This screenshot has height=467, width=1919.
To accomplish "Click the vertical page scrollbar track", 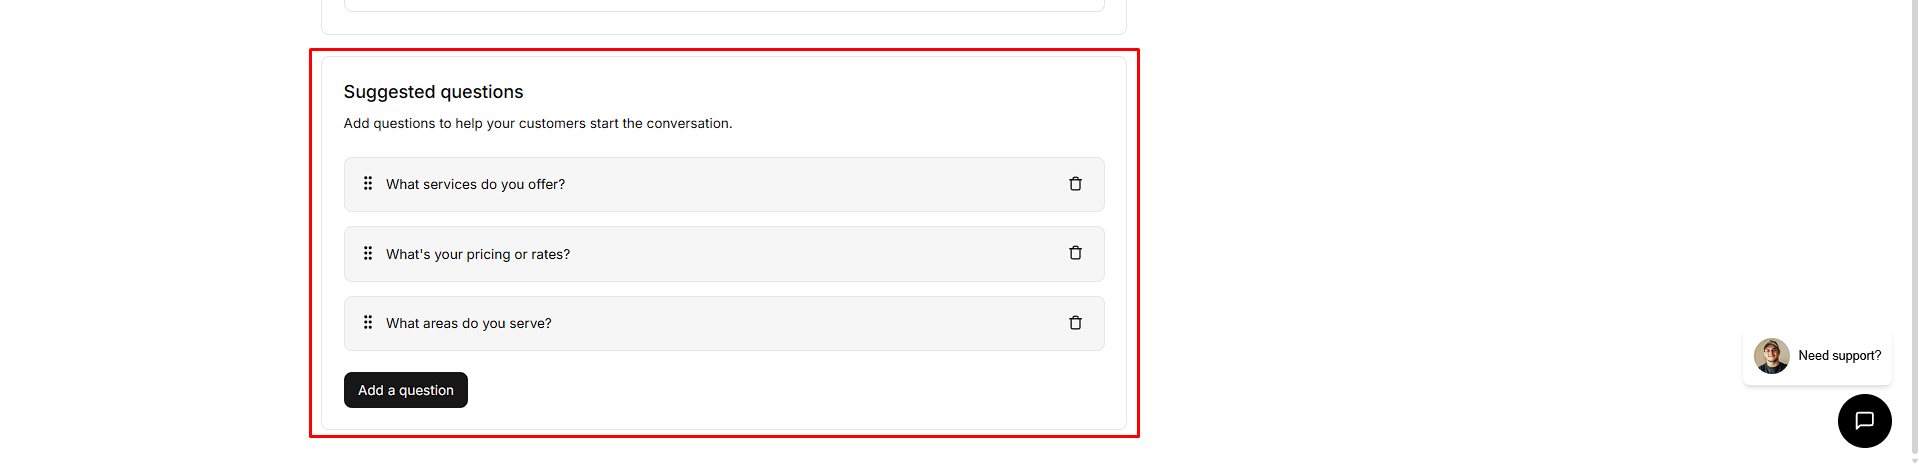I will click(x=1914, y=200).
